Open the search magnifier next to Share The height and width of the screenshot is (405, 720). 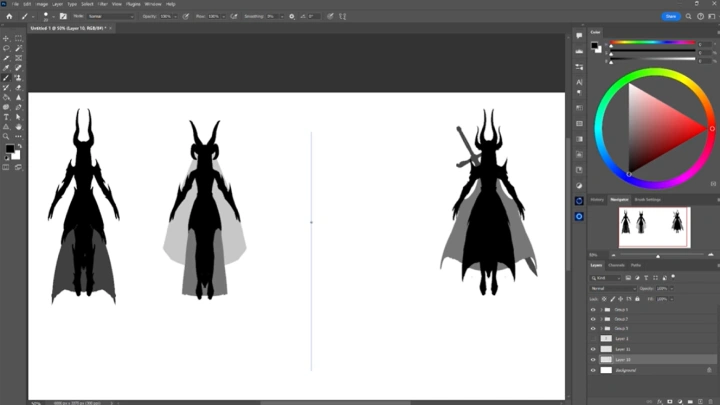click(688, 17)
